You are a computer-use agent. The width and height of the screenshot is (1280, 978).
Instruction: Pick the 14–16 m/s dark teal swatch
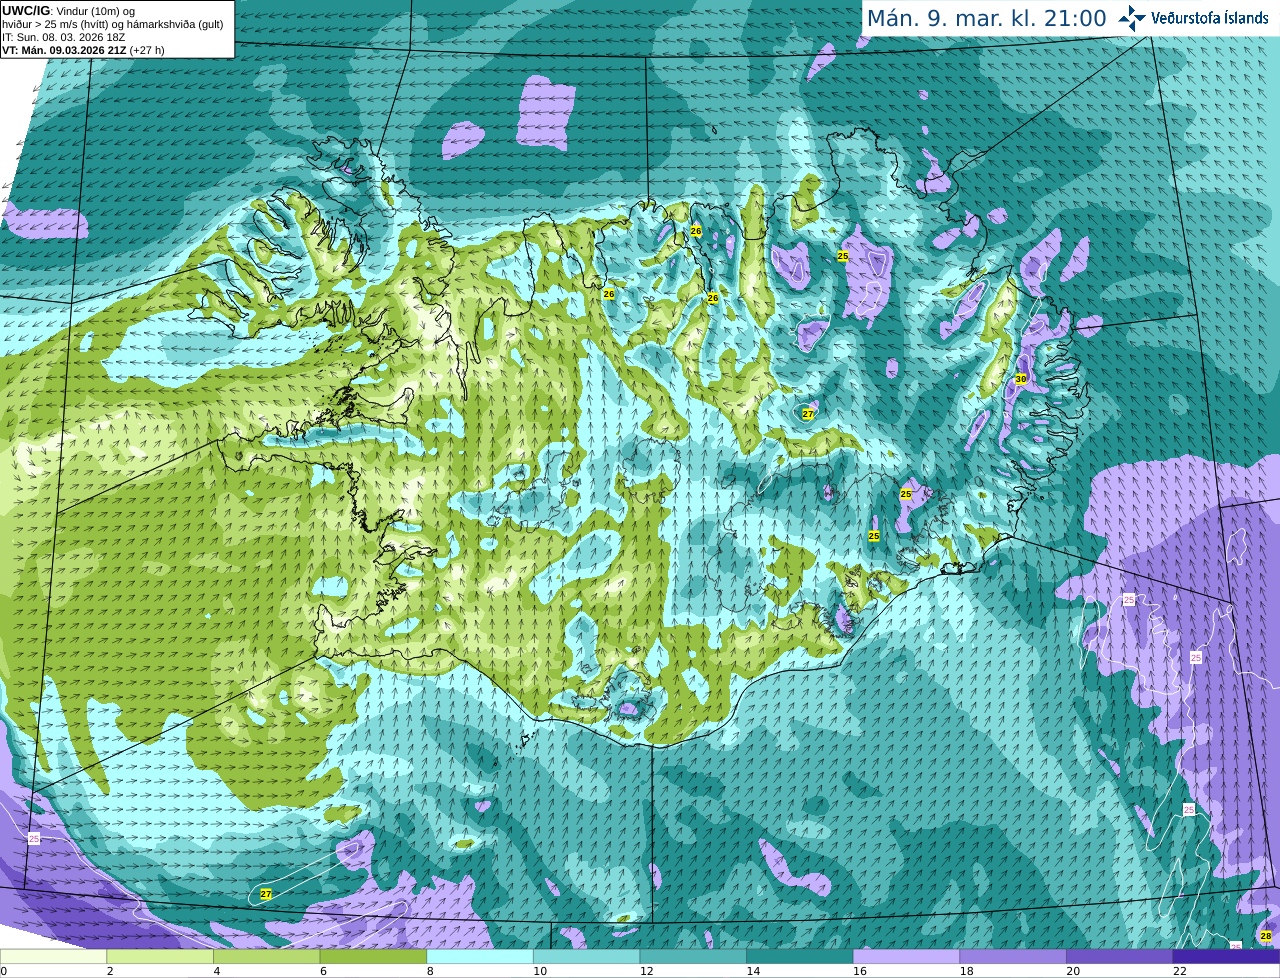click(800, 956)
